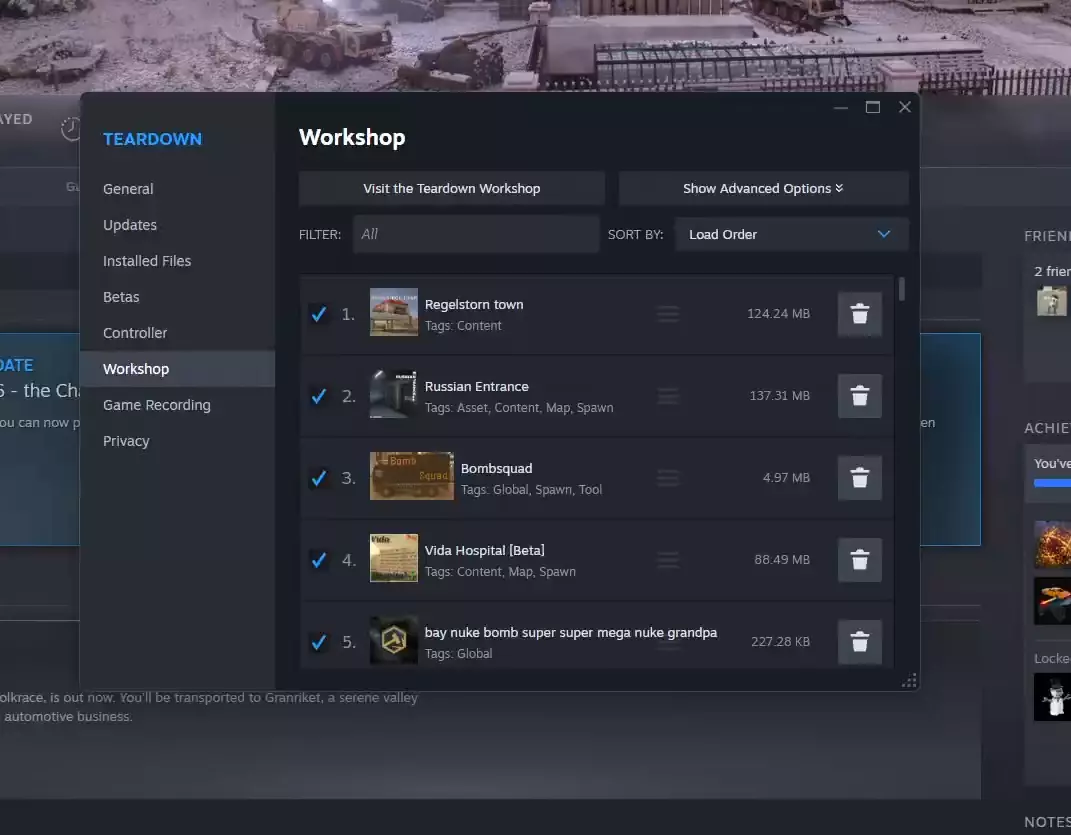Click the Regelstorn town title
The width and height of the screenshot is (1071, 835).
(x=474, y=304)
